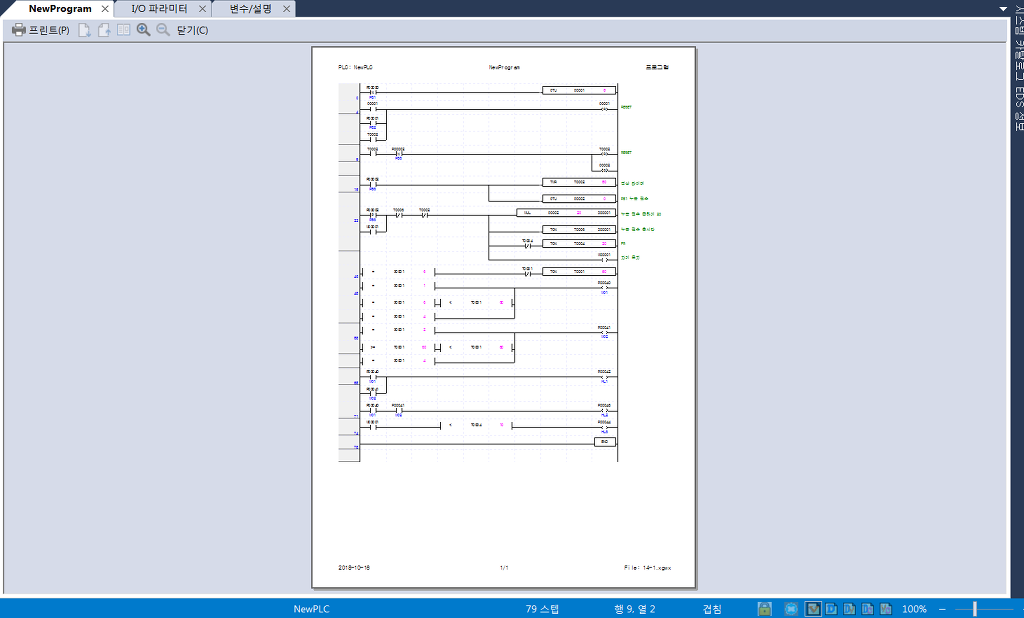Click the File: 14-1.xgwx footer text

click(x=647, y=568)
